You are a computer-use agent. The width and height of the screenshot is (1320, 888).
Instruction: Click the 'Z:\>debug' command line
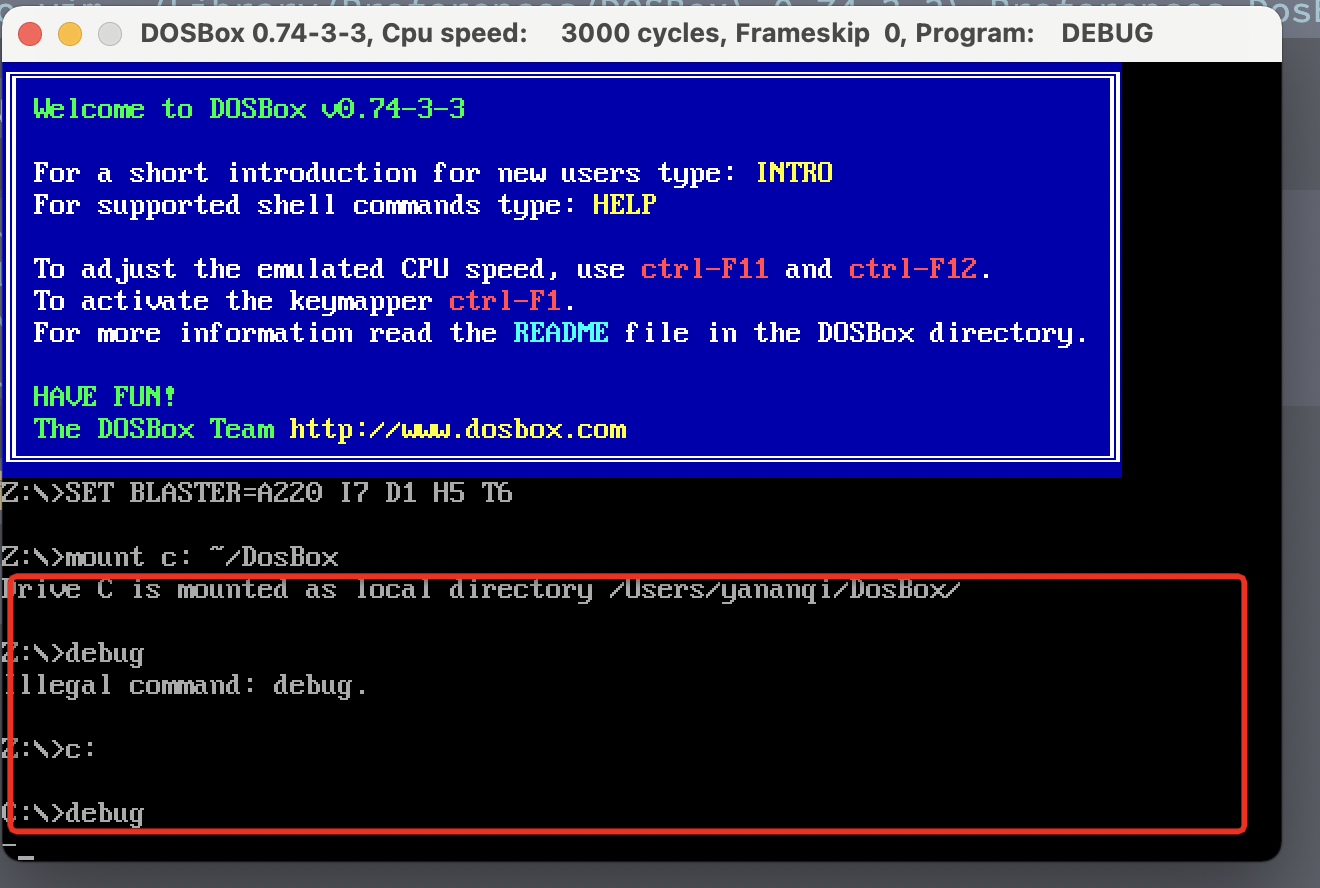[73, 652]
